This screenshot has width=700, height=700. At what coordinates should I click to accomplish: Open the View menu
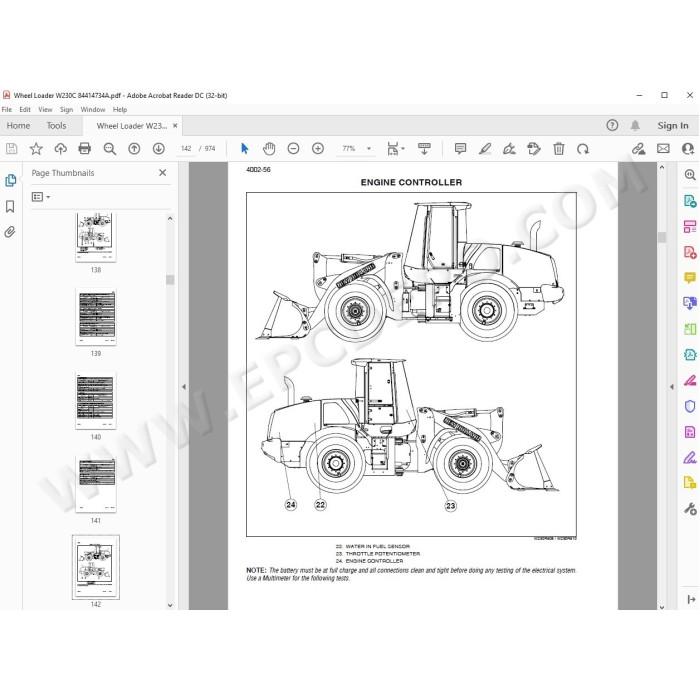tap(45, 109)
